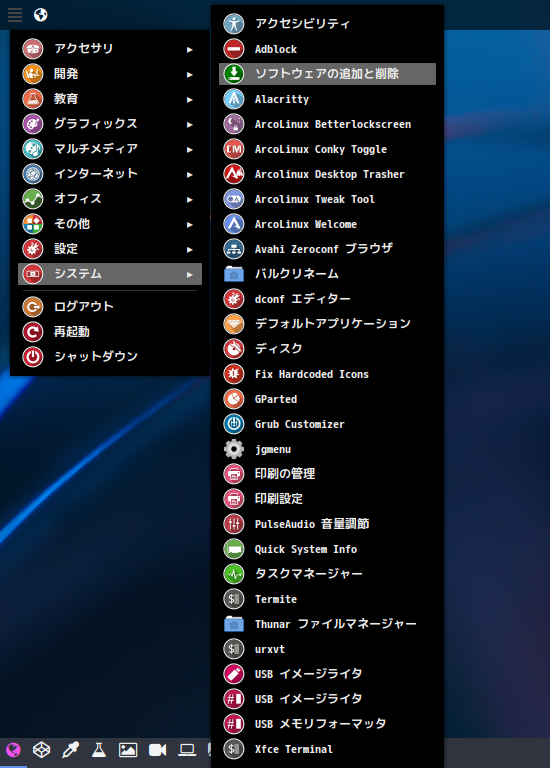Open USB イメージライタ with pink USB-stick icon
550x768 pixels.
(x=327, y=673)
